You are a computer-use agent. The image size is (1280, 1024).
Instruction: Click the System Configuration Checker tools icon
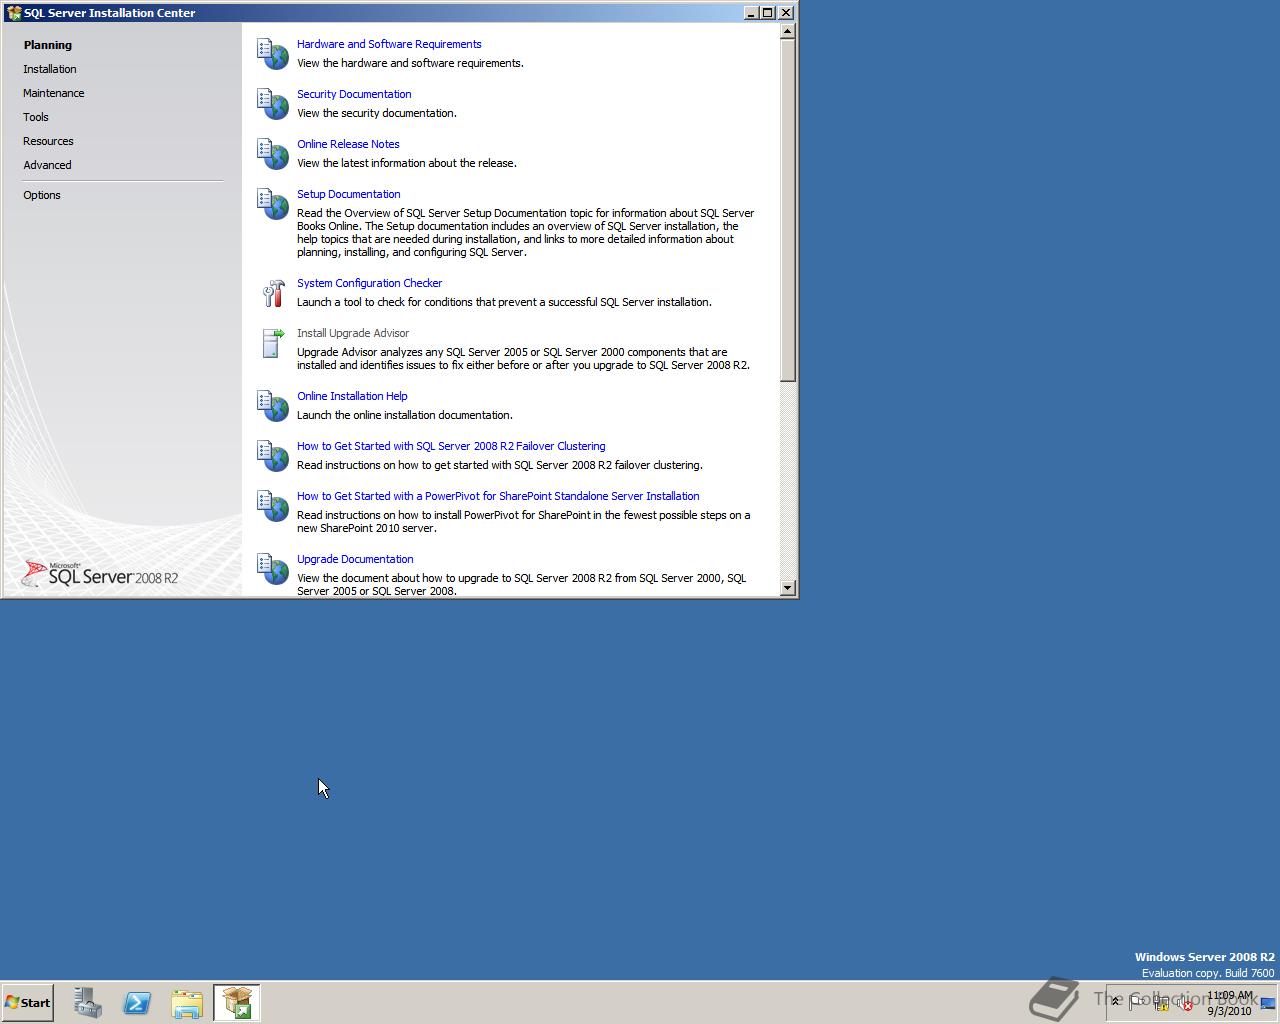[273, 293]
